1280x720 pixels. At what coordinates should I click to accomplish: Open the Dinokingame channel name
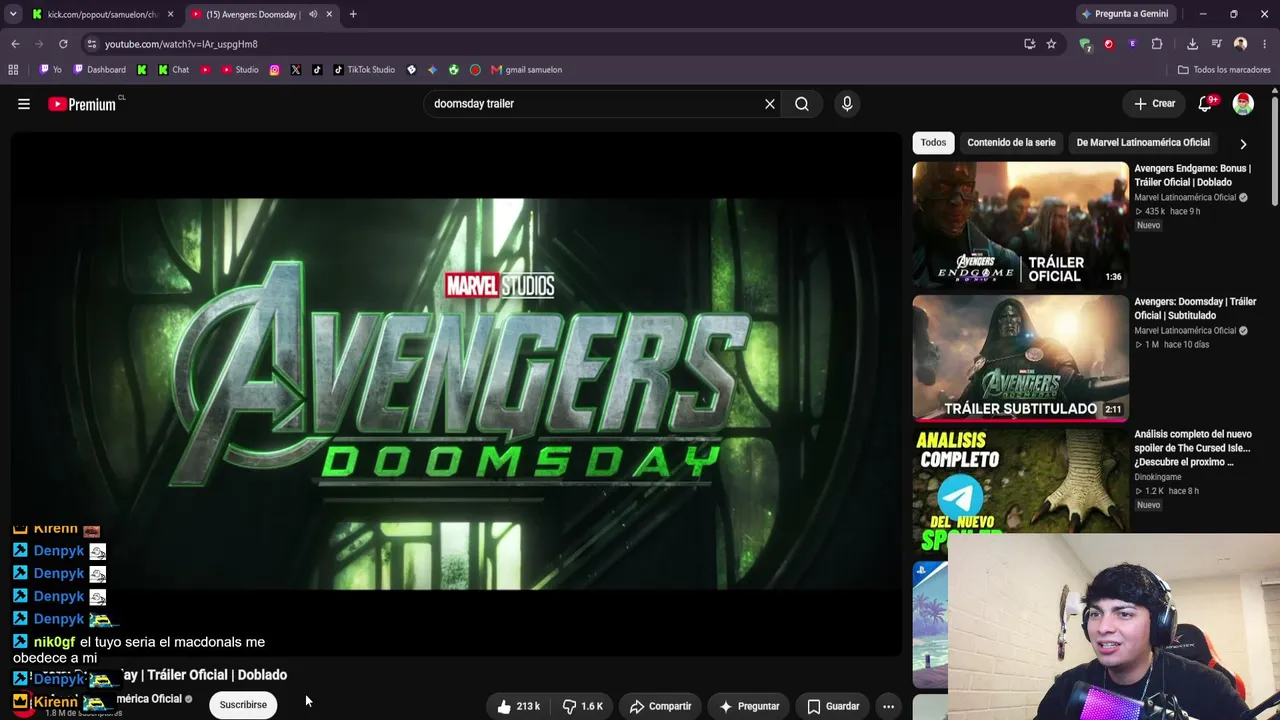[x=1158, y=477]
